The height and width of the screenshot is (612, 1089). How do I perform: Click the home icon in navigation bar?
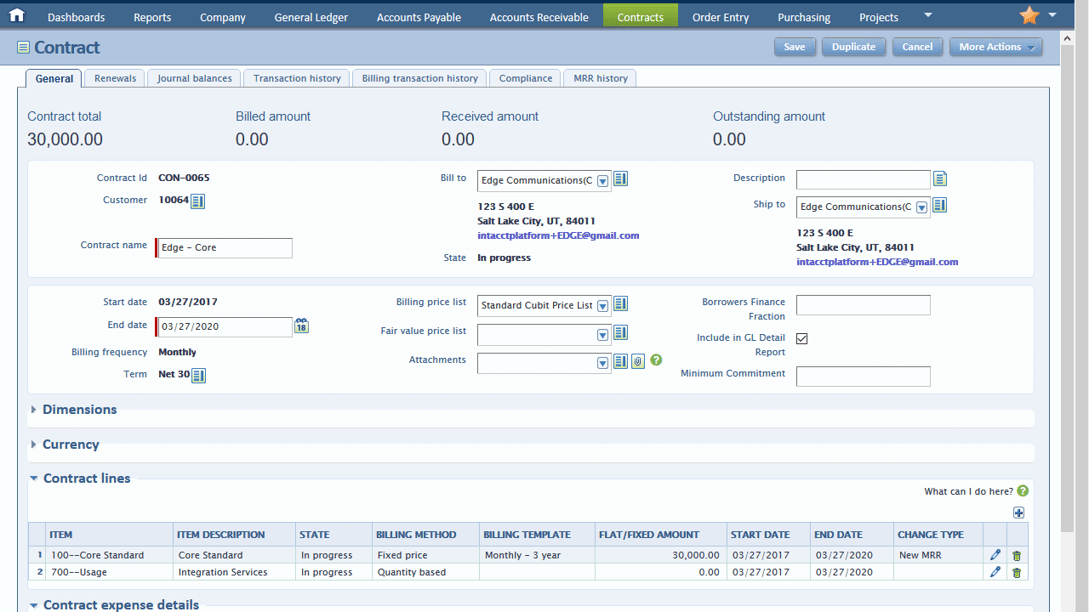pos(16,15)
